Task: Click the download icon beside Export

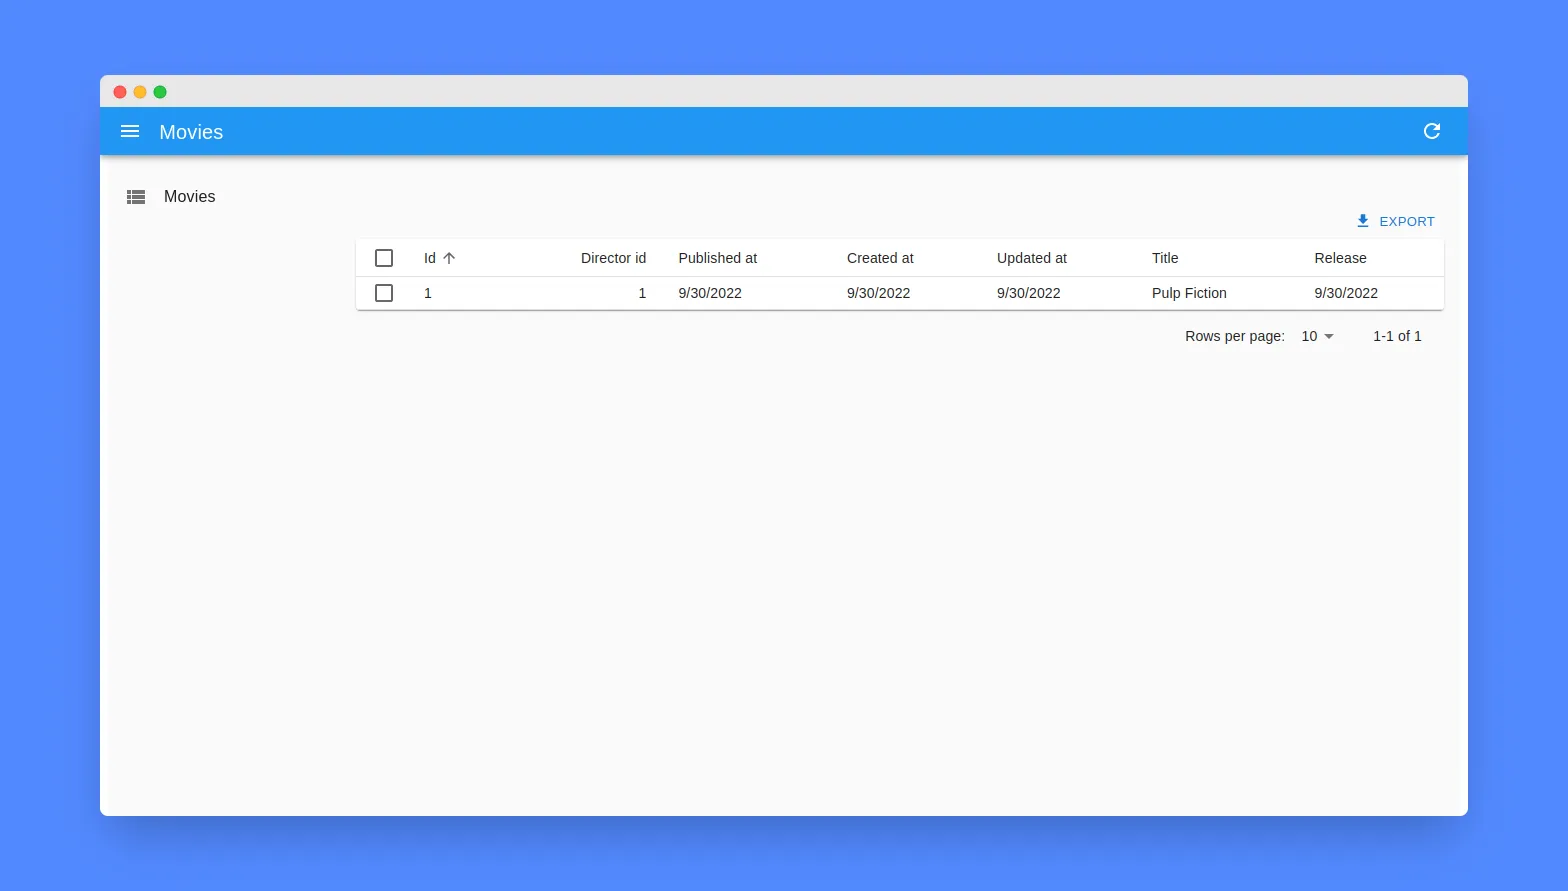Action: point(1362,221)
